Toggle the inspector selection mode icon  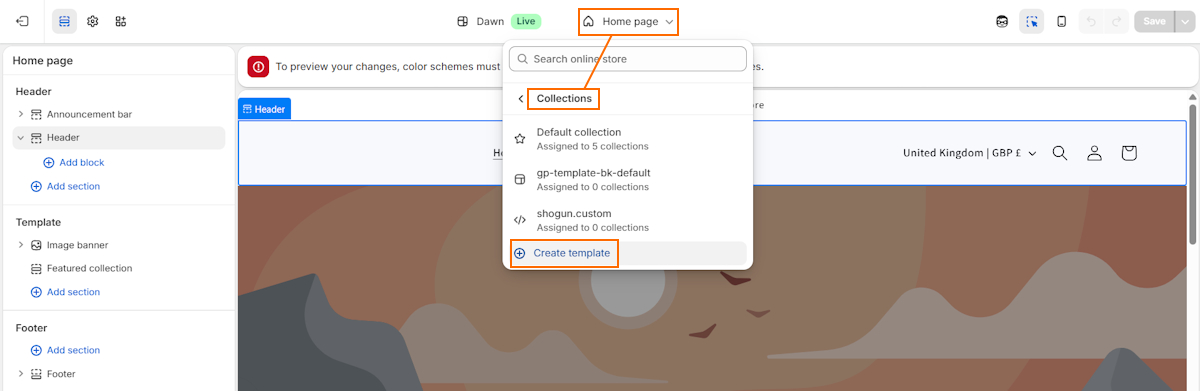[x=1032, y=21]
